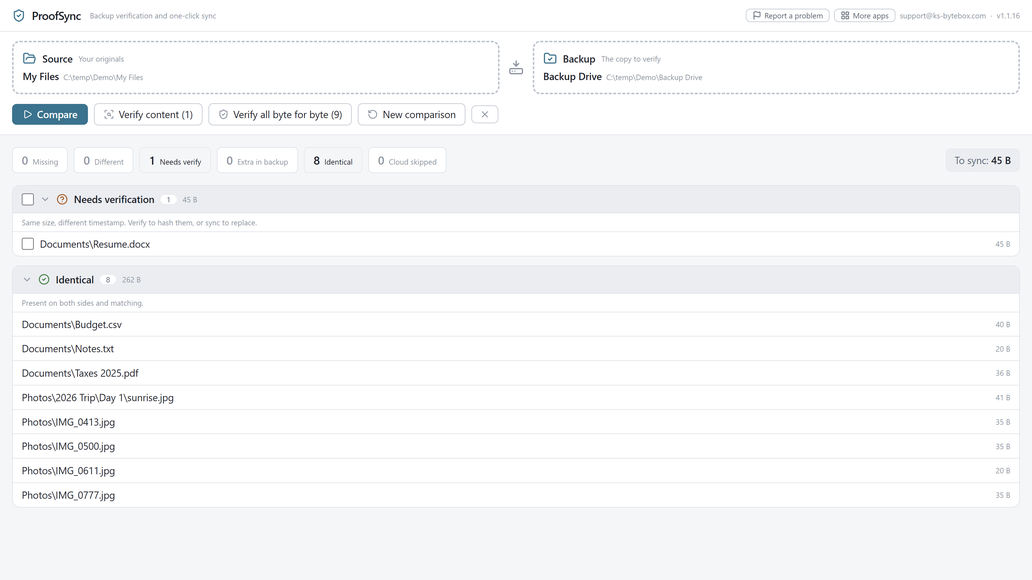Image resolution: width=1032 pixels, height=580 pixels.
Task: Filter by 1 Needs verify
Action: pyautogui.click(x=175, y=161)
